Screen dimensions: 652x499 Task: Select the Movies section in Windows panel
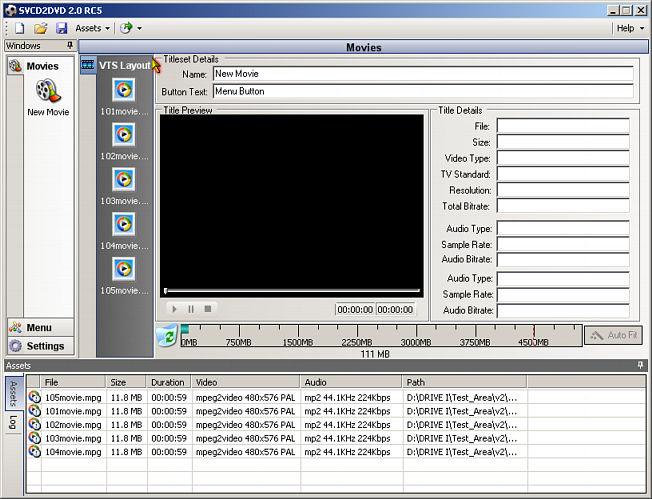click(x=40, y=66)
